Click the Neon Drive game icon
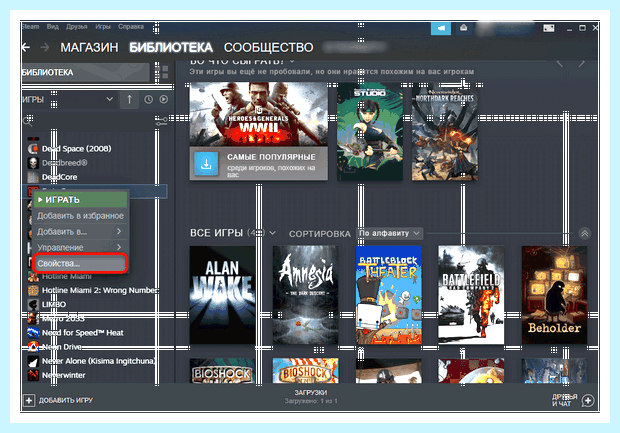The height and width of the screenshot is (433, 620). [x=33, y=347]
